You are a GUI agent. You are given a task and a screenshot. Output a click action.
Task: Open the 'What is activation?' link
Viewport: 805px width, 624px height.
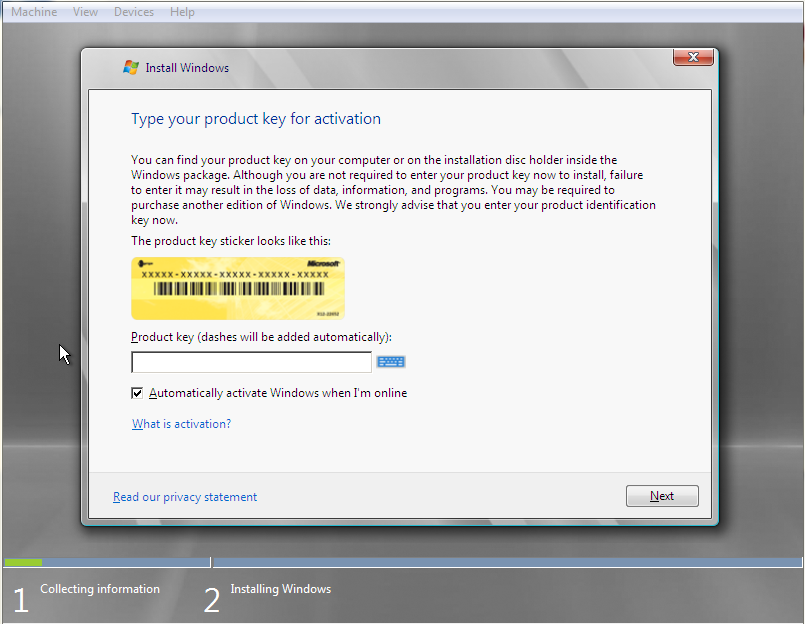(x=182, y=424)
